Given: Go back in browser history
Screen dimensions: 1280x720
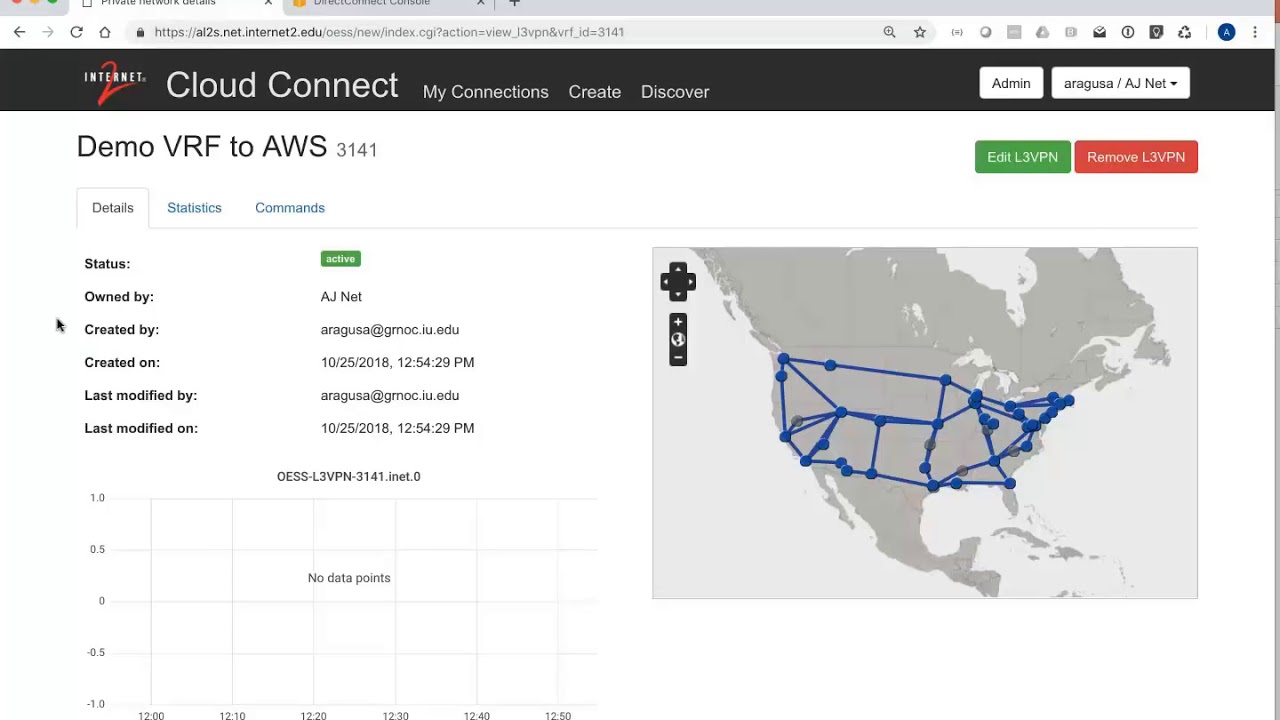Looking at the screenshot, I should 19,32.
